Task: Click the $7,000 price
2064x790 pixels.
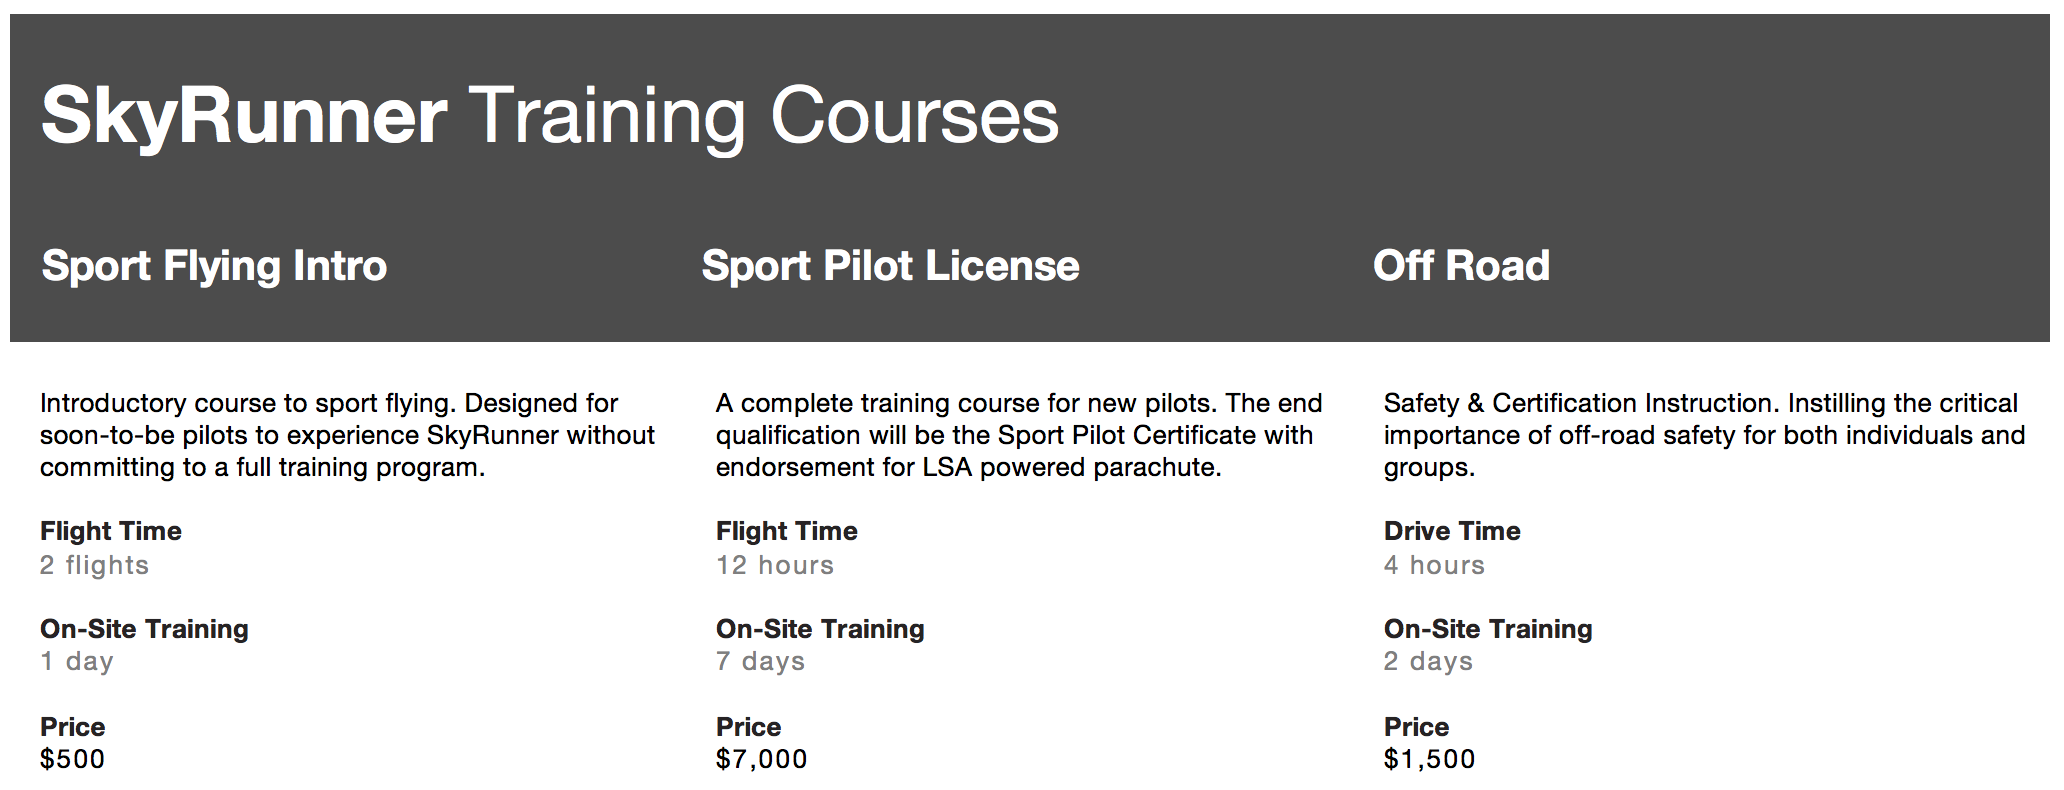Action: pyautogui.click(x=761, y=759)
